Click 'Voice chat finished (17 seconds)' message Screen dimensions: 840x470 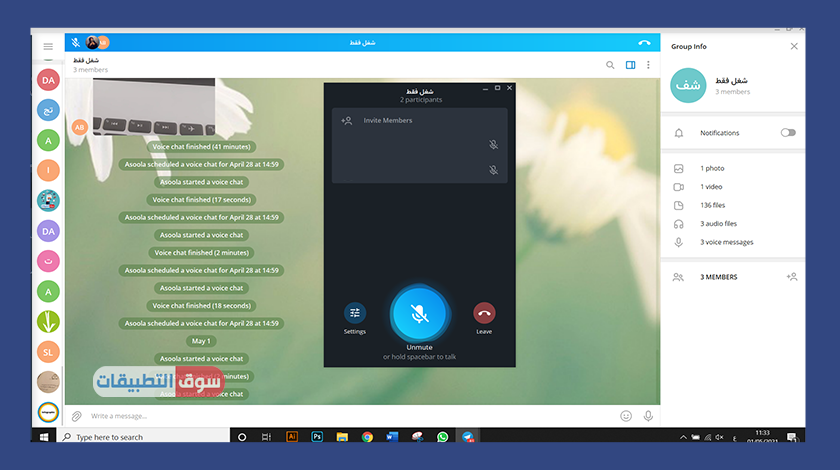pyautogui.click(x=201, y=200)
